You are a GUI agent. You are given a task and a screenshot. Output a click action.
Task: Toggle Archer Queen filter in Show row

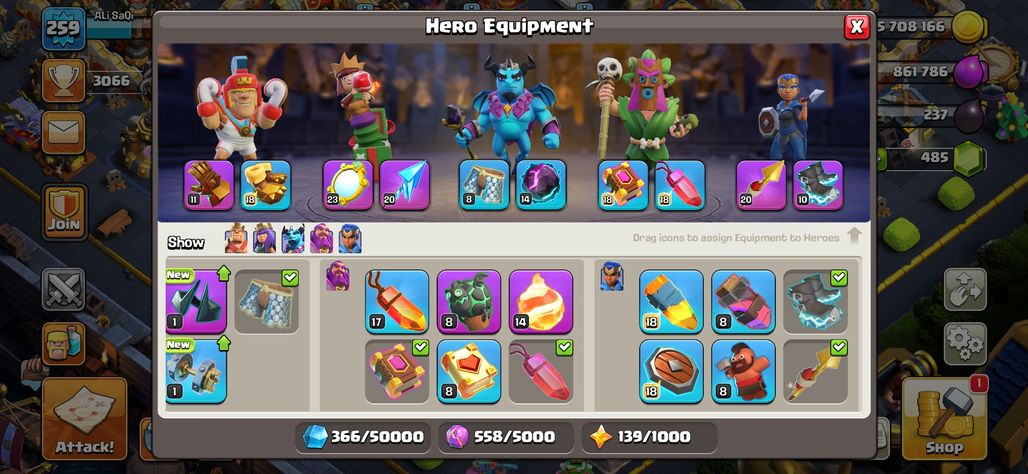(x=264, y=239)
